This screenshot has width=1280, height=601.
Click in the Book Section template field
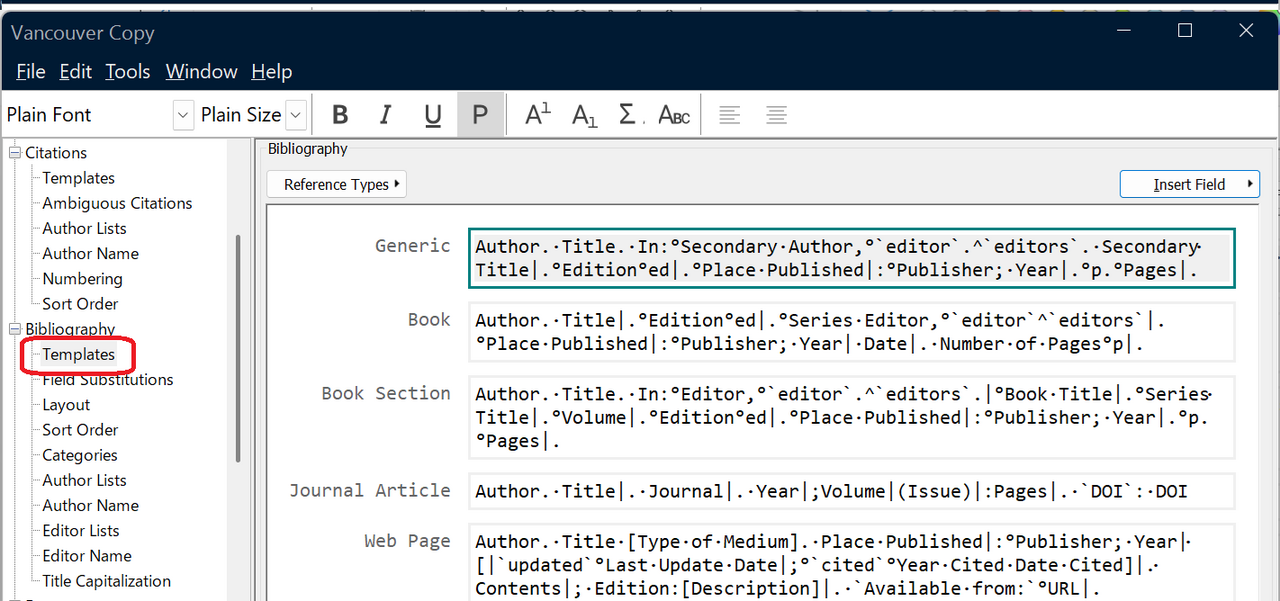point(851,417)
